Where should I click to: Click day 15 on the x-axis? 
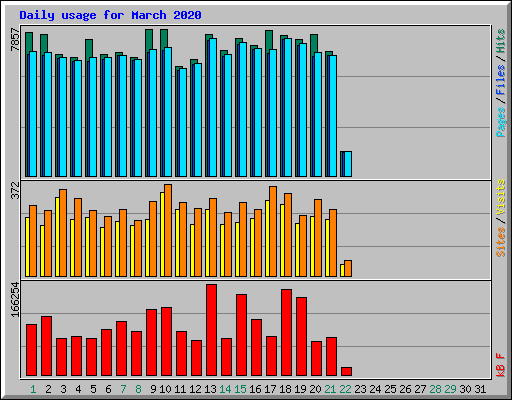coord(240,389)
